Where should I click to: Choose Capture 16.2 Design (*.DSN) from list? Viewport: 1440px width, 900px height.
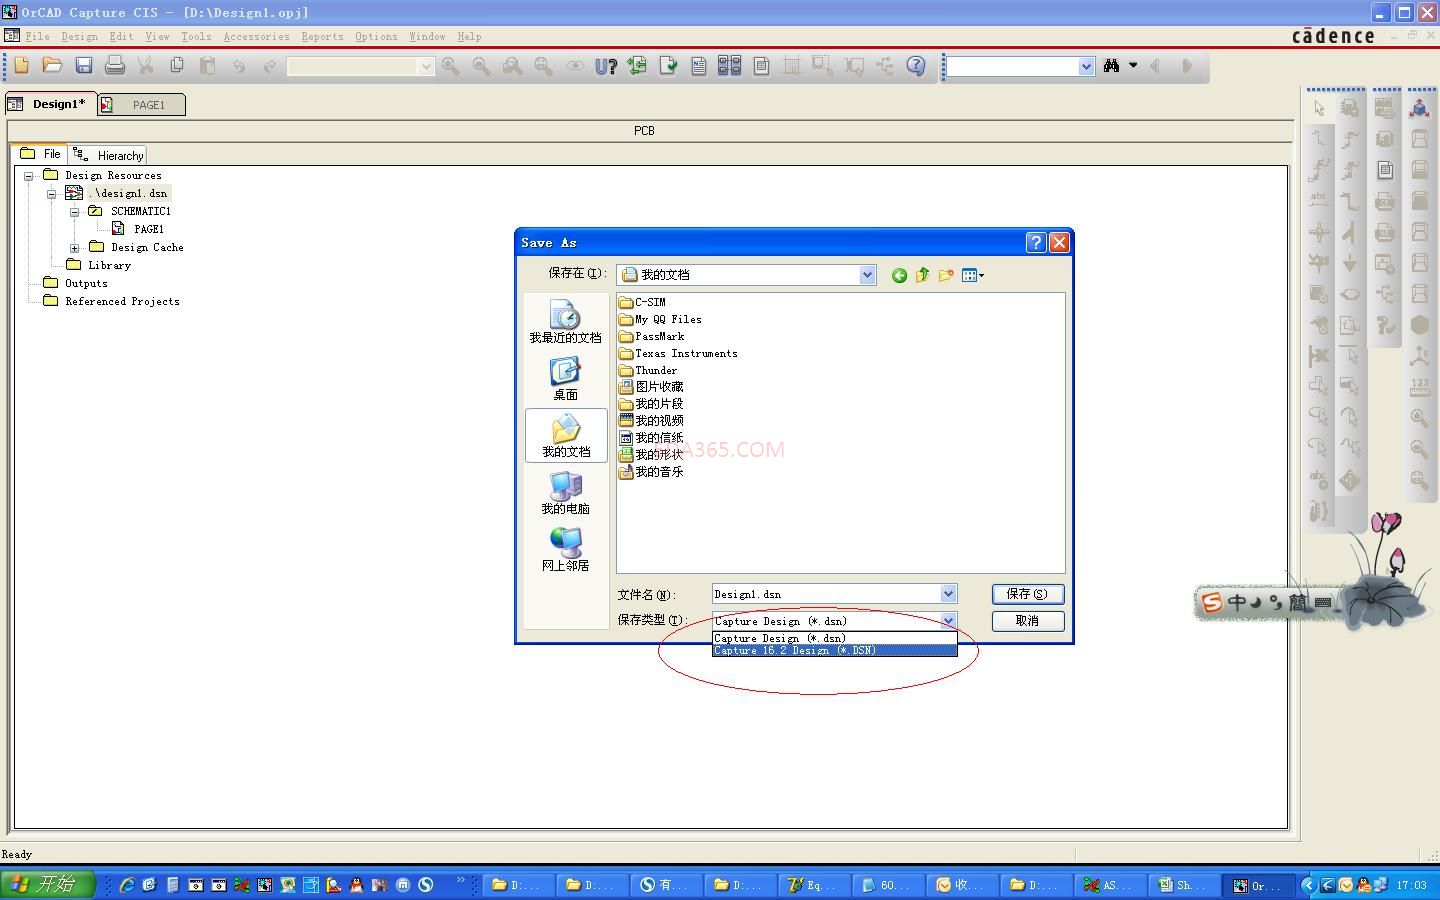coord(834,651)
